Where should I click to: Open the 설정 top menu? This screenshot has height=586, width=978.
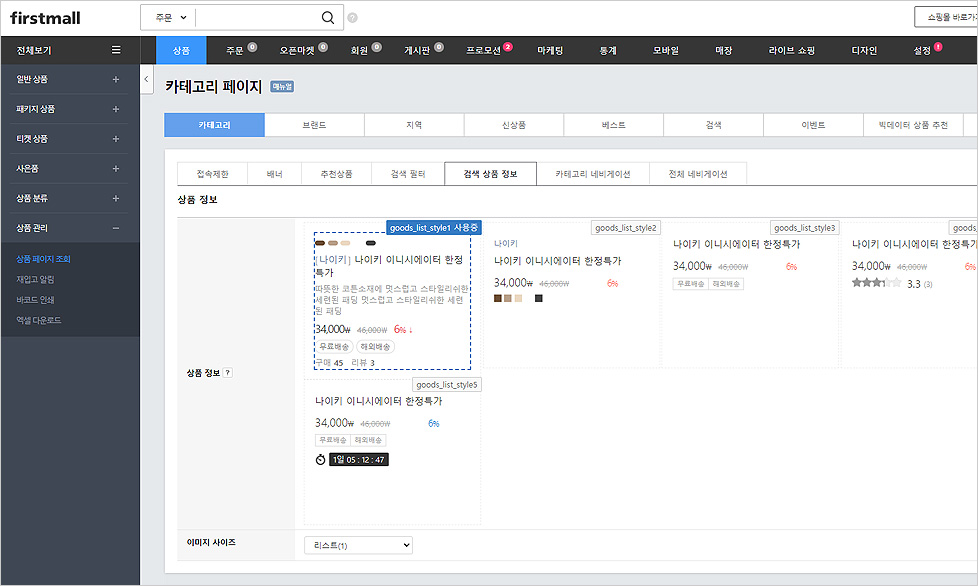(x=922, y=50)
